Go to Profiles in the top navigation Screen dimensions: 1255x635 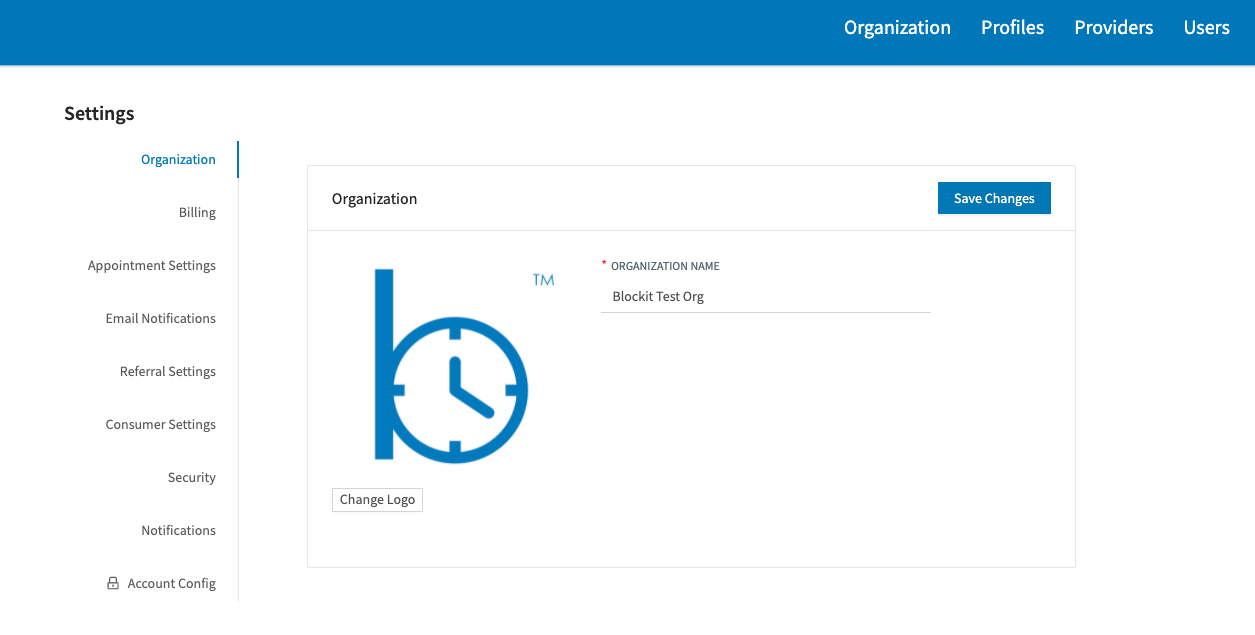click(x=1012, y=28)
